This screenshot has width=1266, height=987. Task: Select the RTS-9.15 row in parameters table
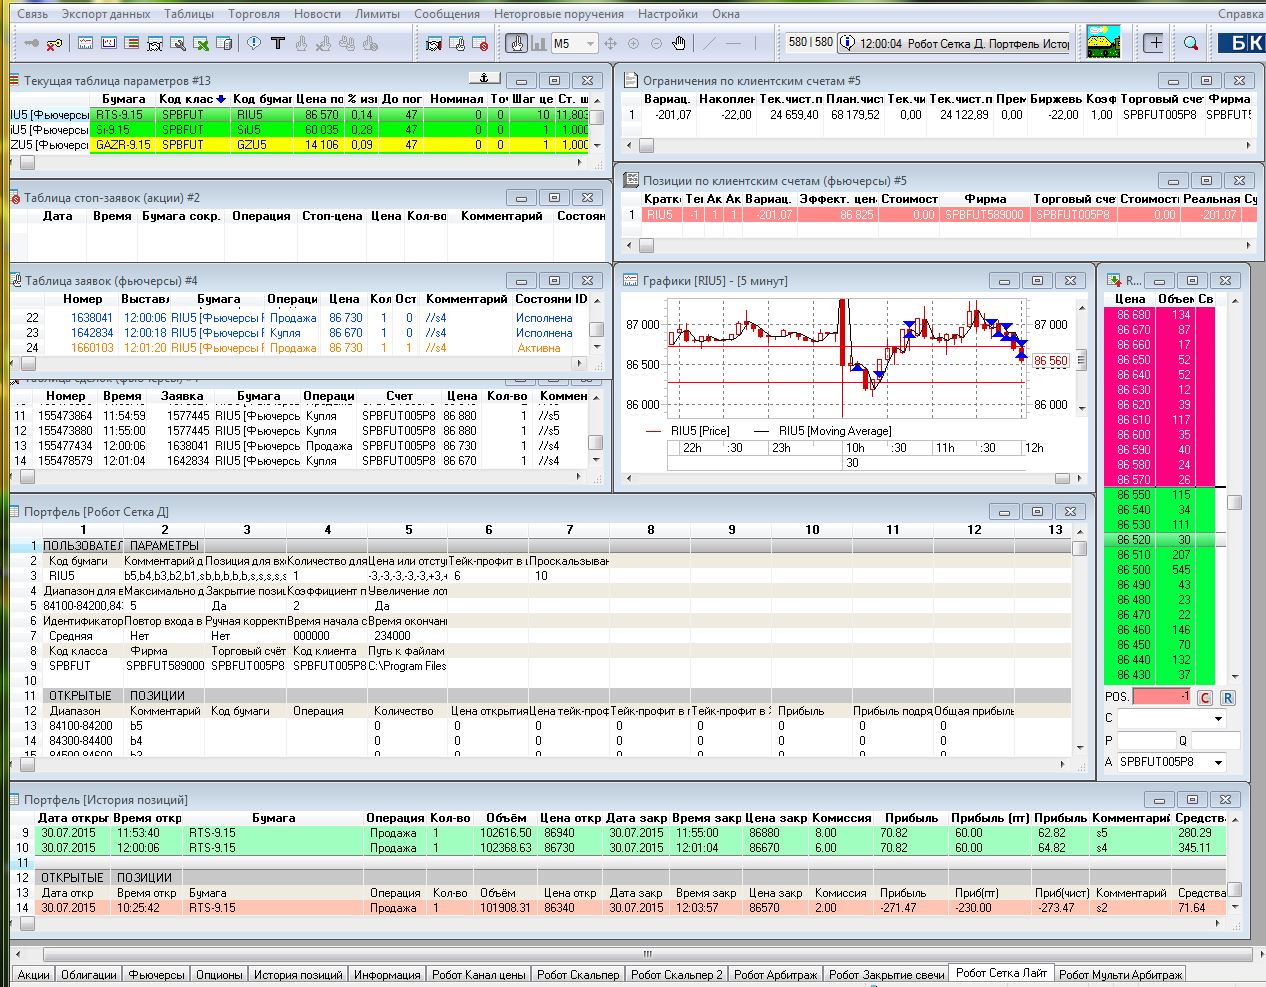click(x=299, y=115)
